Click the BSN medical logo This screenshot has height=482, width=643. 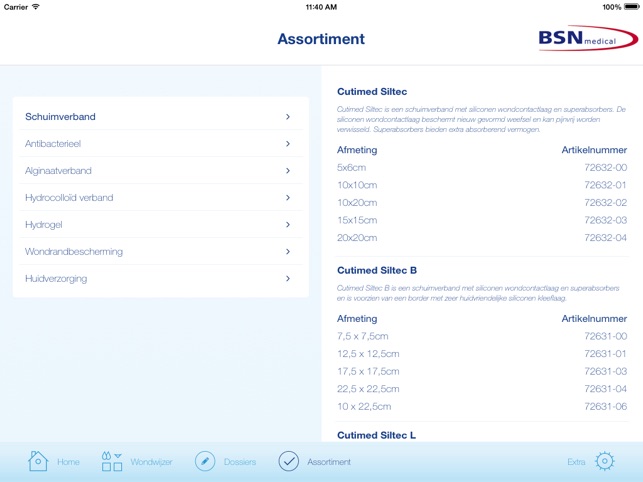pyautogui.click(x=588, y=38)
